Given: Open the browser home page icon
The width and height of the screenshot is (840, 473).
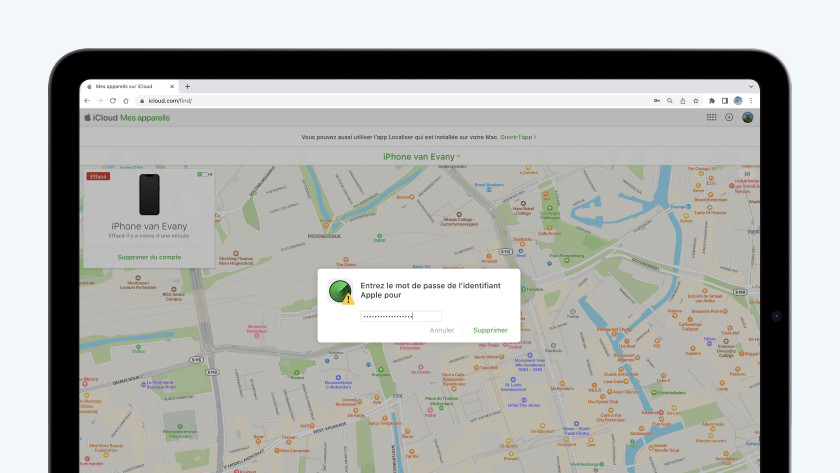Looking at the screenshot, I should click(126, 101).
